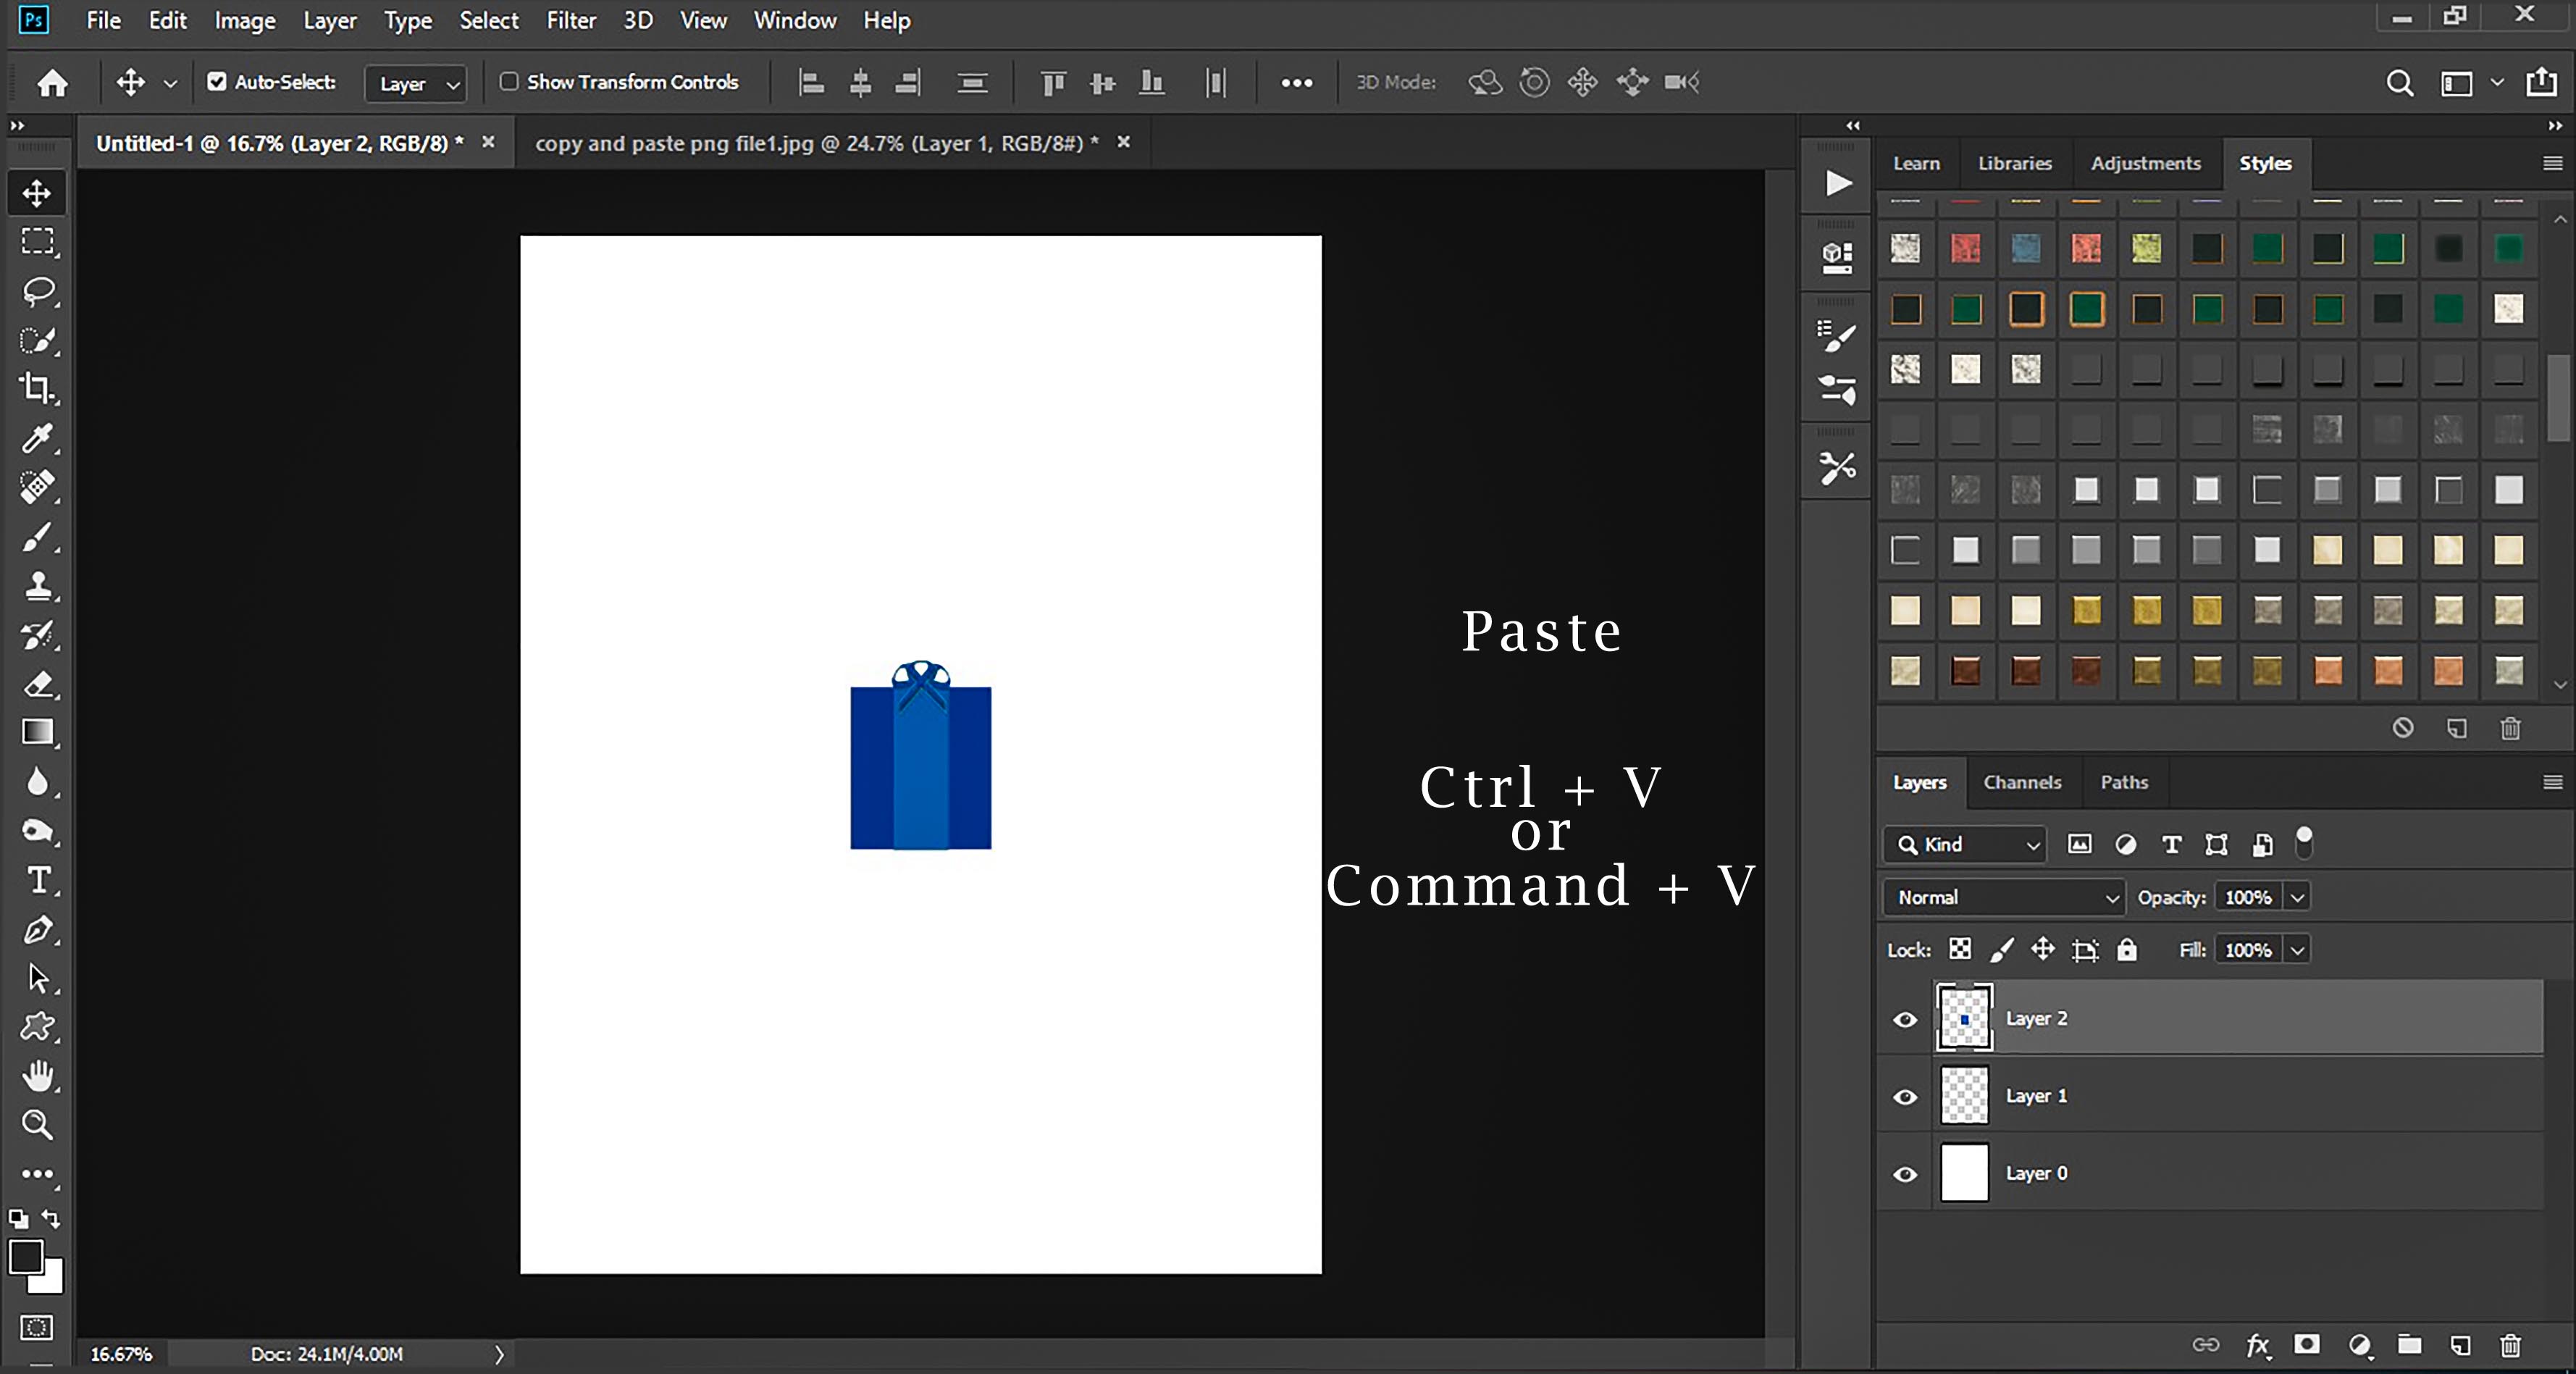The height and width of the screenshot is (1374, 2576).
Task: Open the Auto-Select Layer dropdown
Action: (416, 84)
